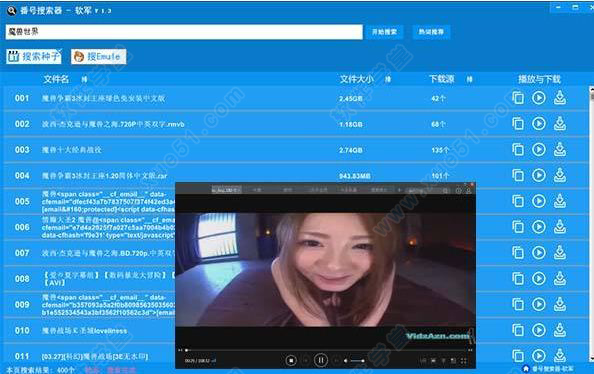Sort results by 文件名 column arrow
Screen dimensions: 594x374
(x=84, y=79)
